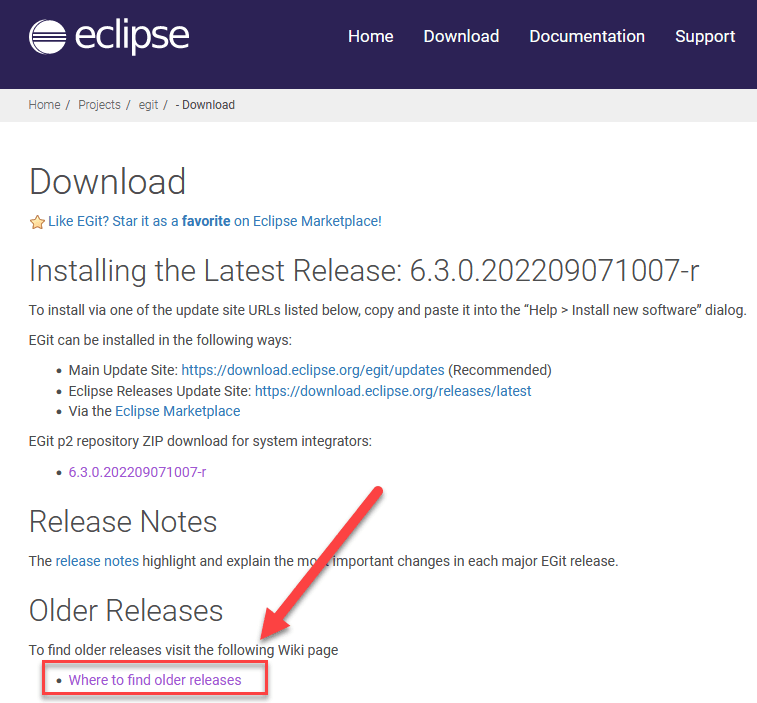Select the Support menu item
Screen dimensions: 757x703
705,36
